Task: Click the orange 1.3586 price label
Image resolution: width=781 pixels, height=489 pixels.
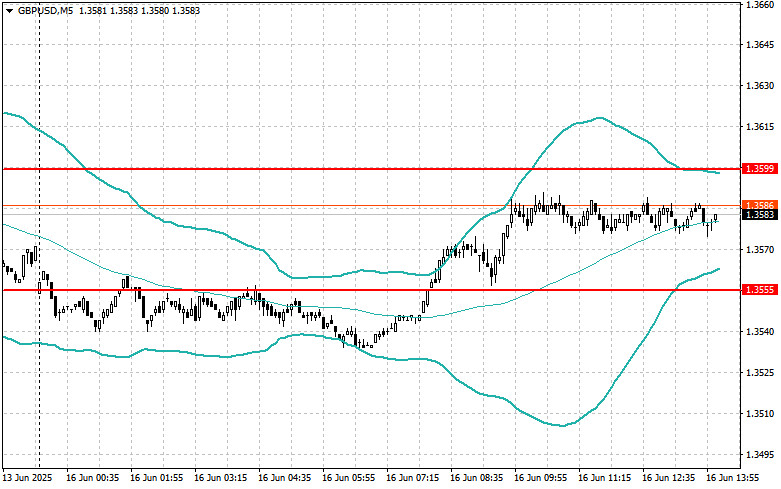Action: coord(760,205)
